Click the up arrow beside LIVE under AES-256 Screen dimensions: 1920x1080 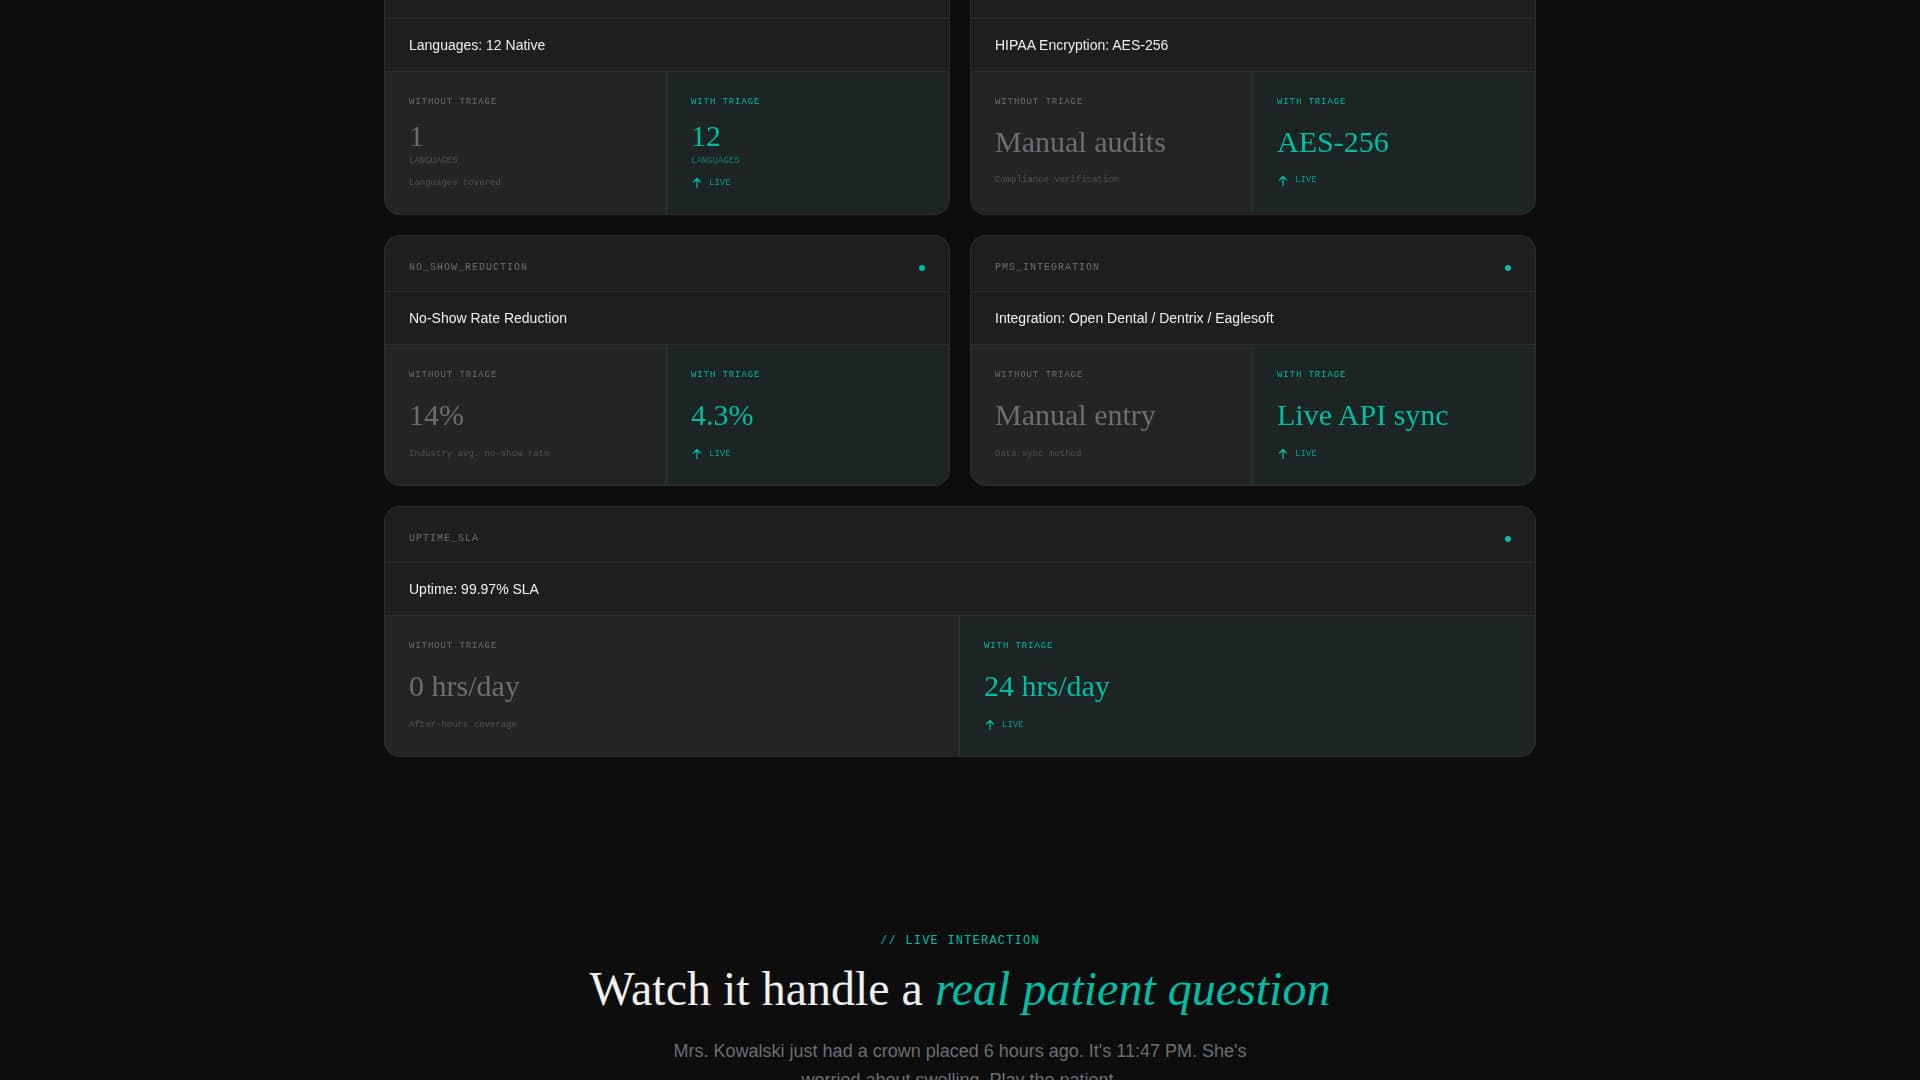(1283, 180)
